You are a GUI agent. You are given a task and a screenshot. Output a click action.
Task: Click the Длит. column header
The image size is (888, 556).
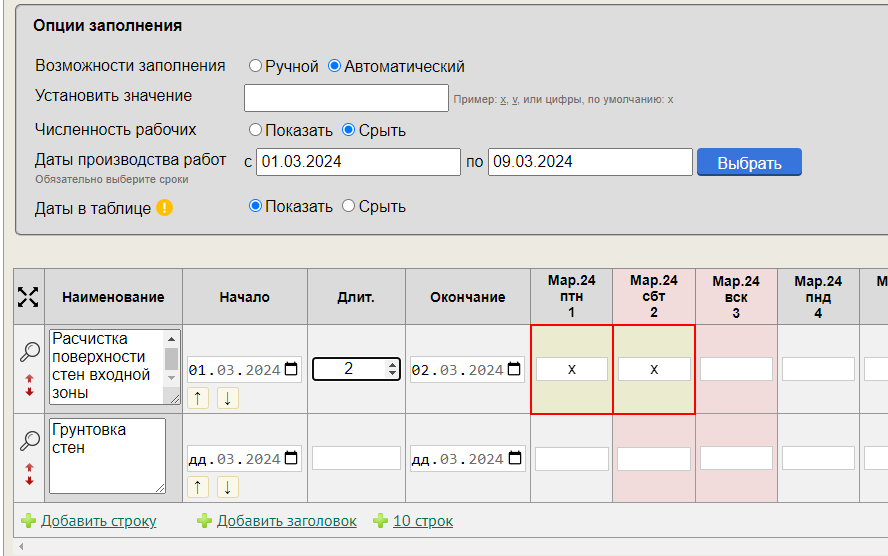356,297
